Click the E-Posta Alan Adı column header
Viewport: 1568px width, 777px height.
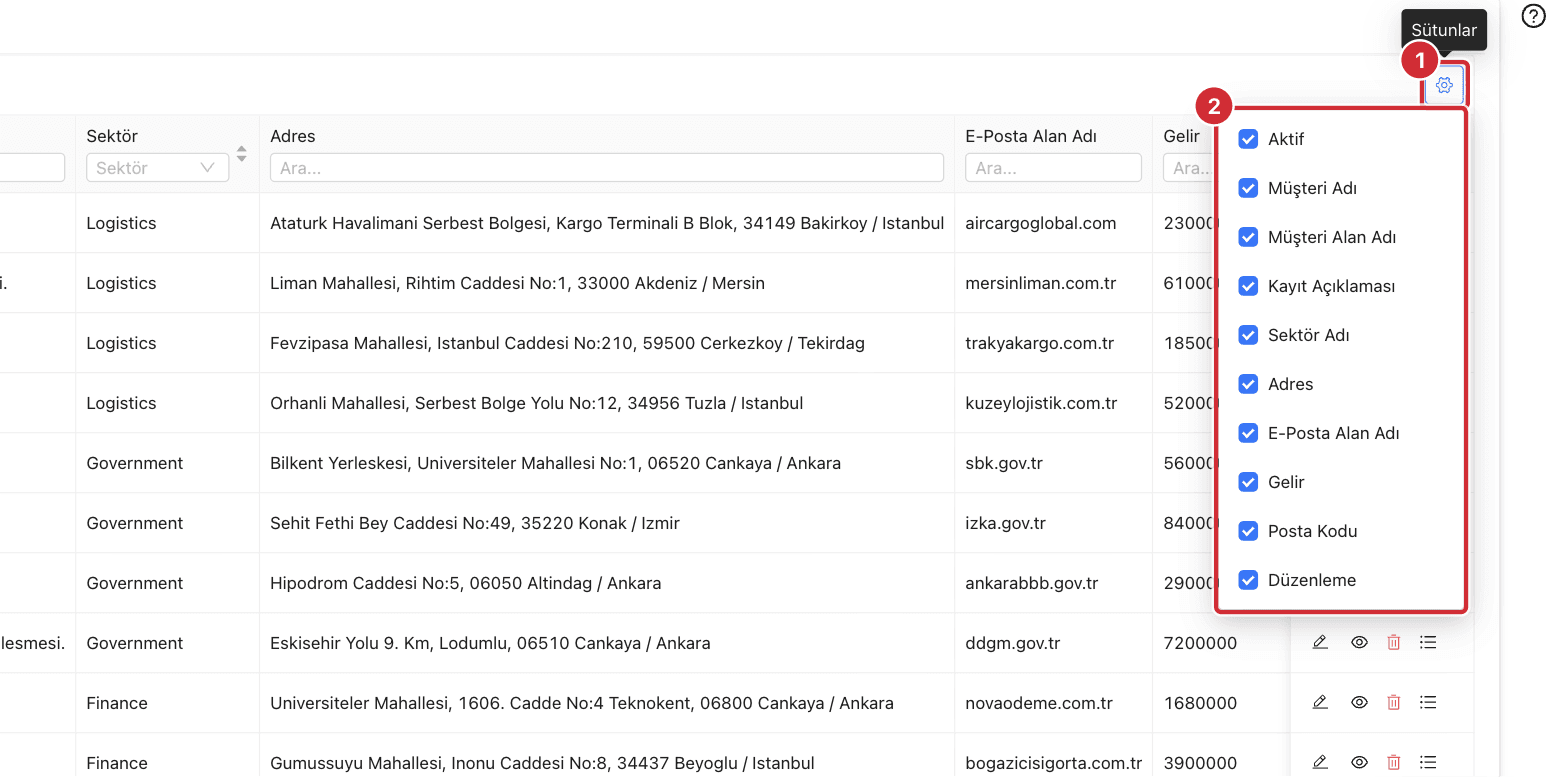(1031, 136)
